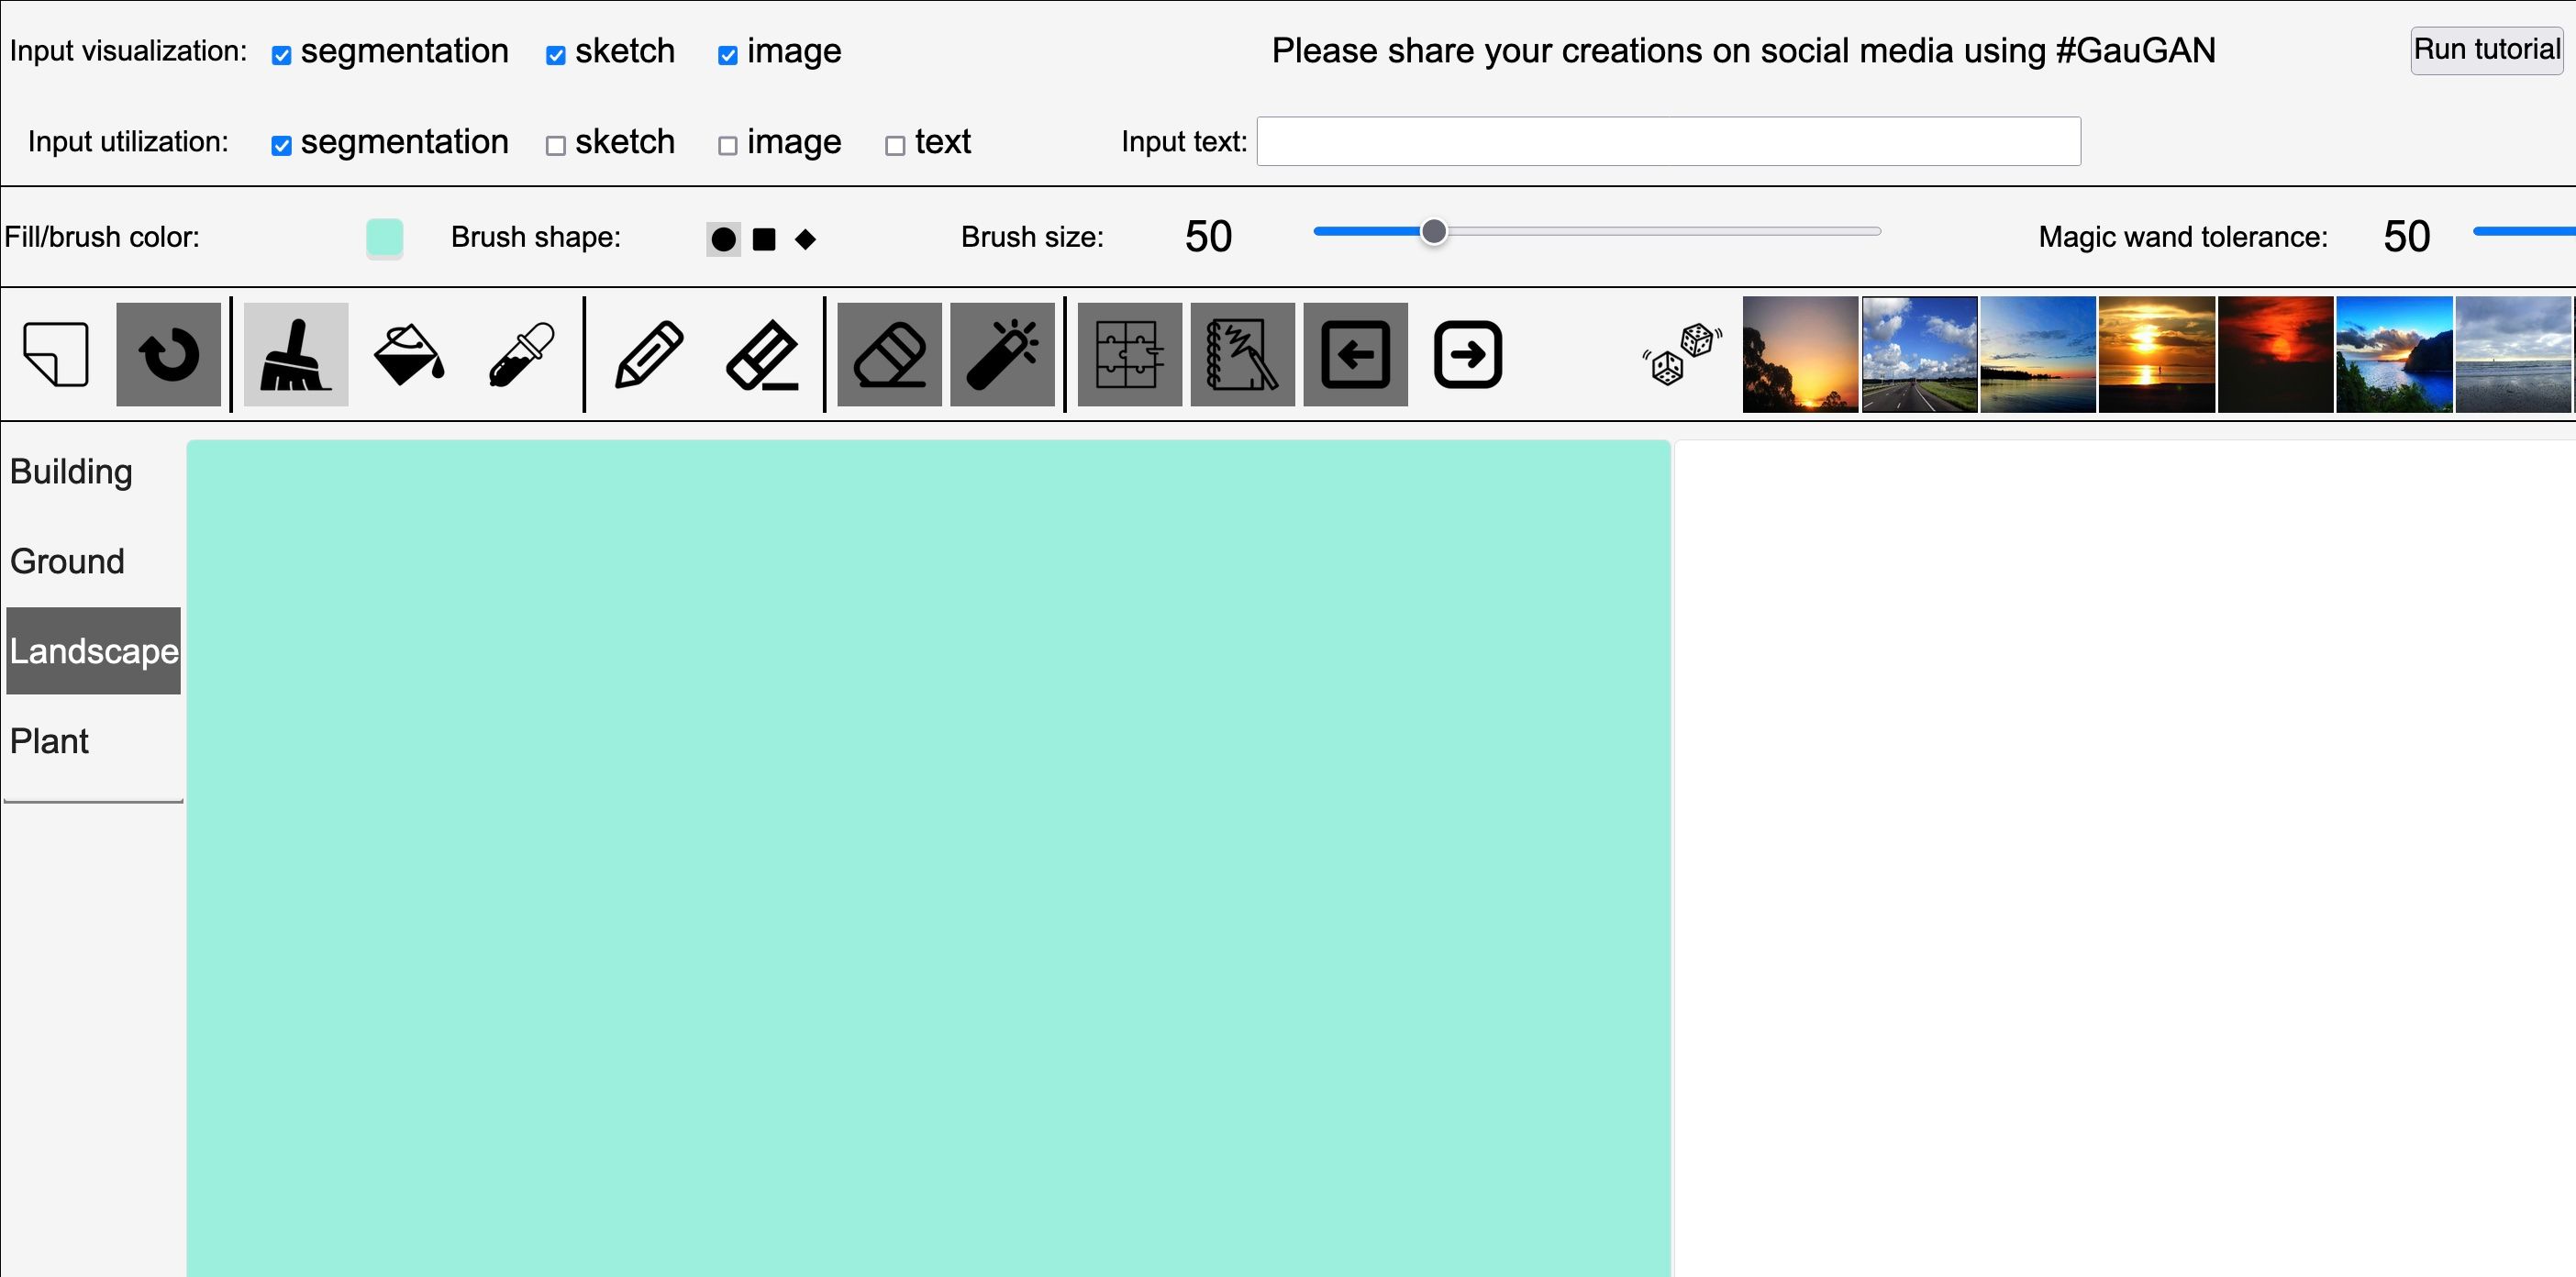Select square brush shape
The height and width of the screenshot is (1277, 2576).
764,240
